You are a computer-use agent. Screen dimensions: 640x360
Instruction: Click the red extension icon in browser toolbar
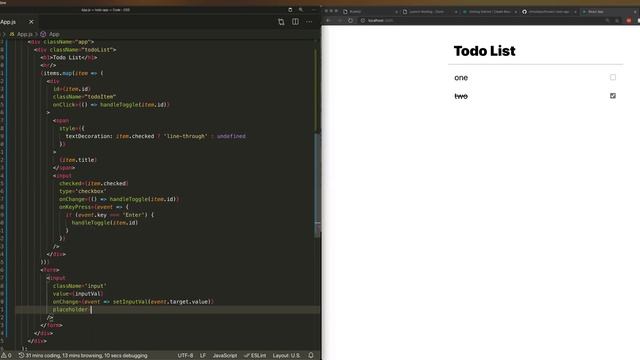(x=629, y=20)
